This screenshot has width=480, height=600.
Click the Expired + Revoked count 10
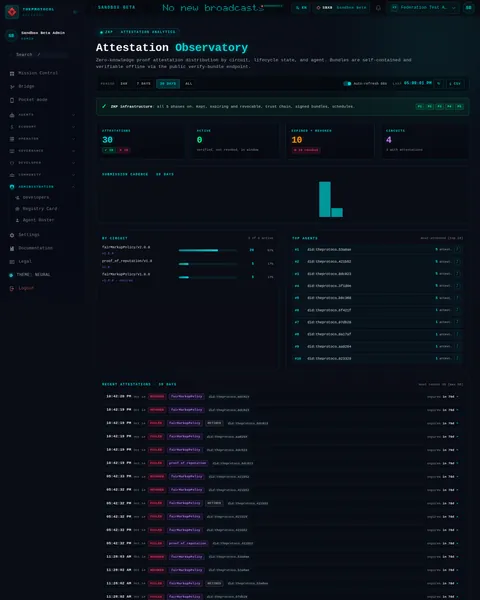[297, 140]
